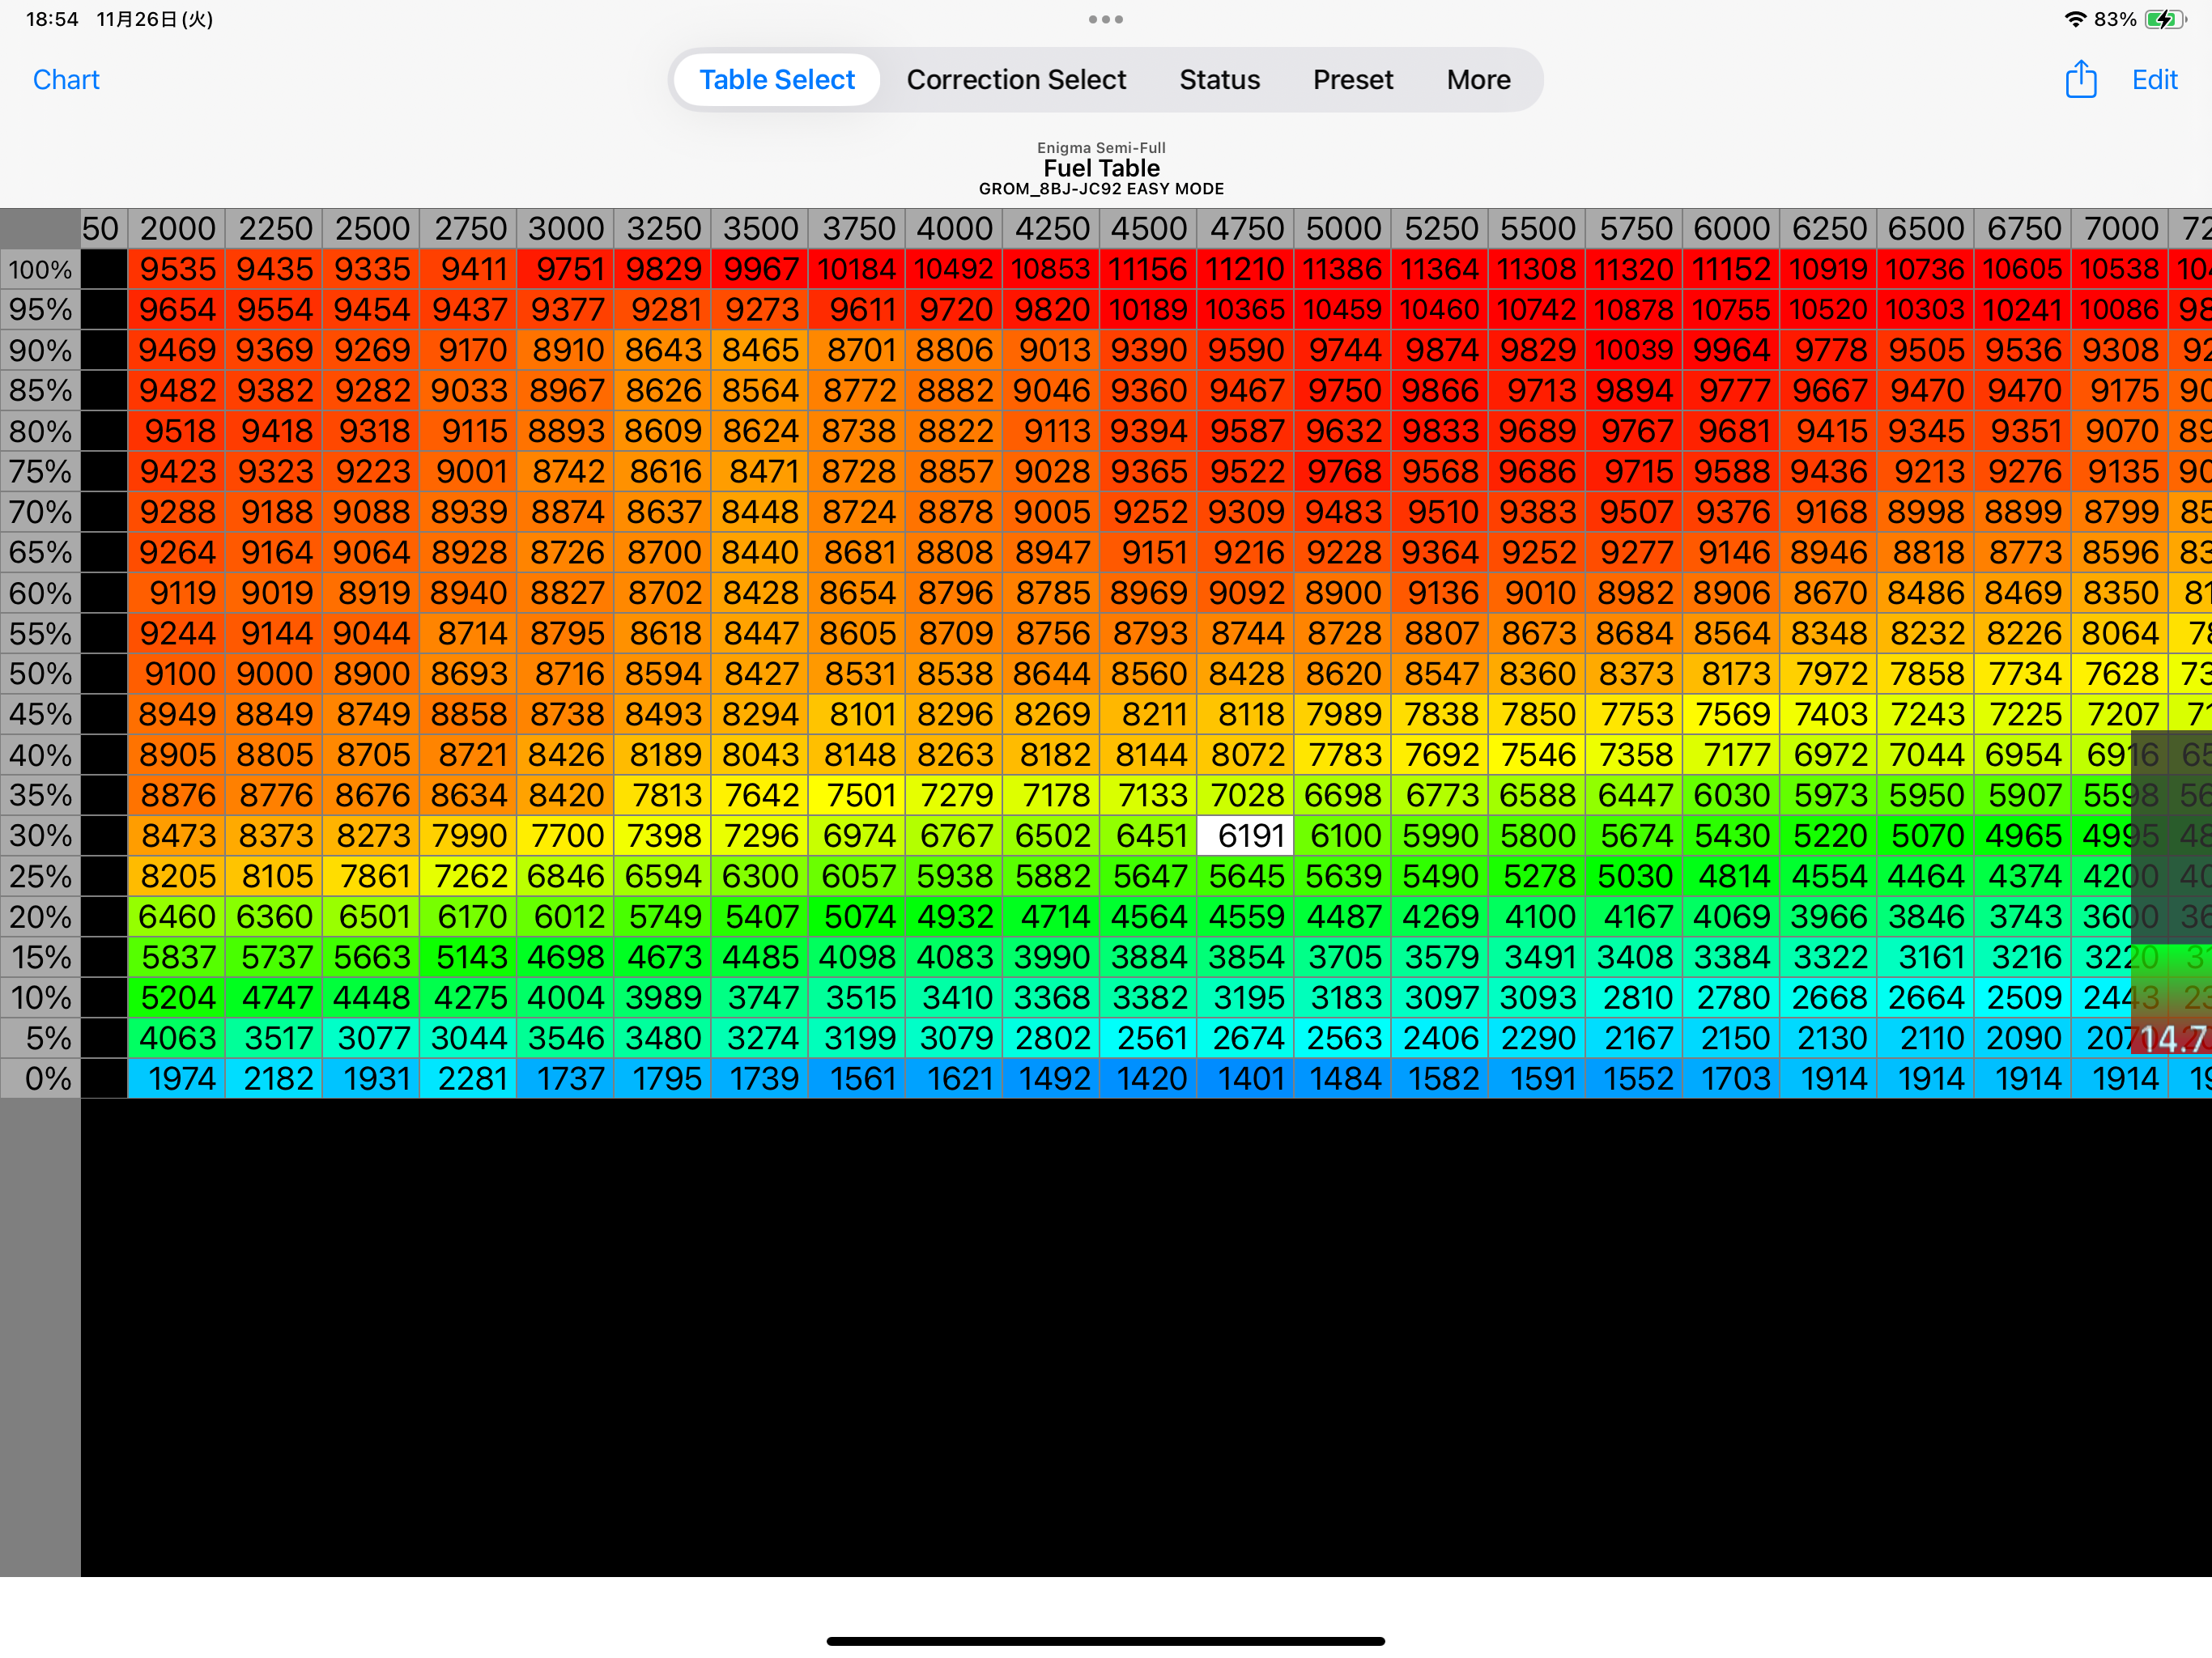Select cell with value 5204
Viewport: 2212px width, 1658px height.
(177, 998)
